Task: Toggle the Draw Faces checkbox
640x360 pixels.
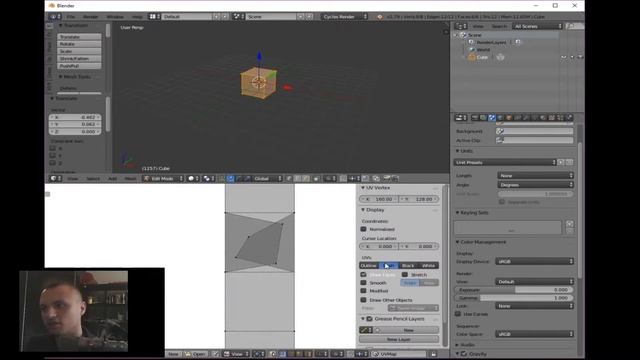Action: click(x=363, y=275)
